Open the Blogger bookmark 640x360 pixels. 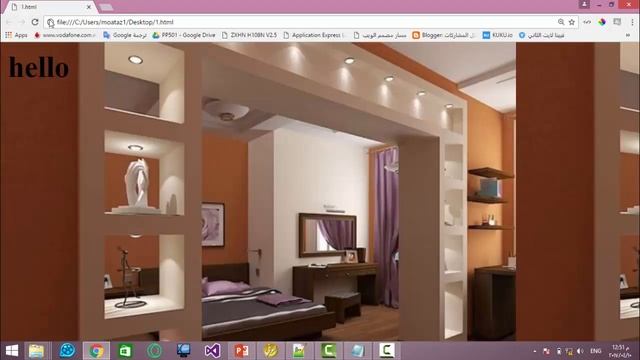pyautogui.click(x=444, y=36)
